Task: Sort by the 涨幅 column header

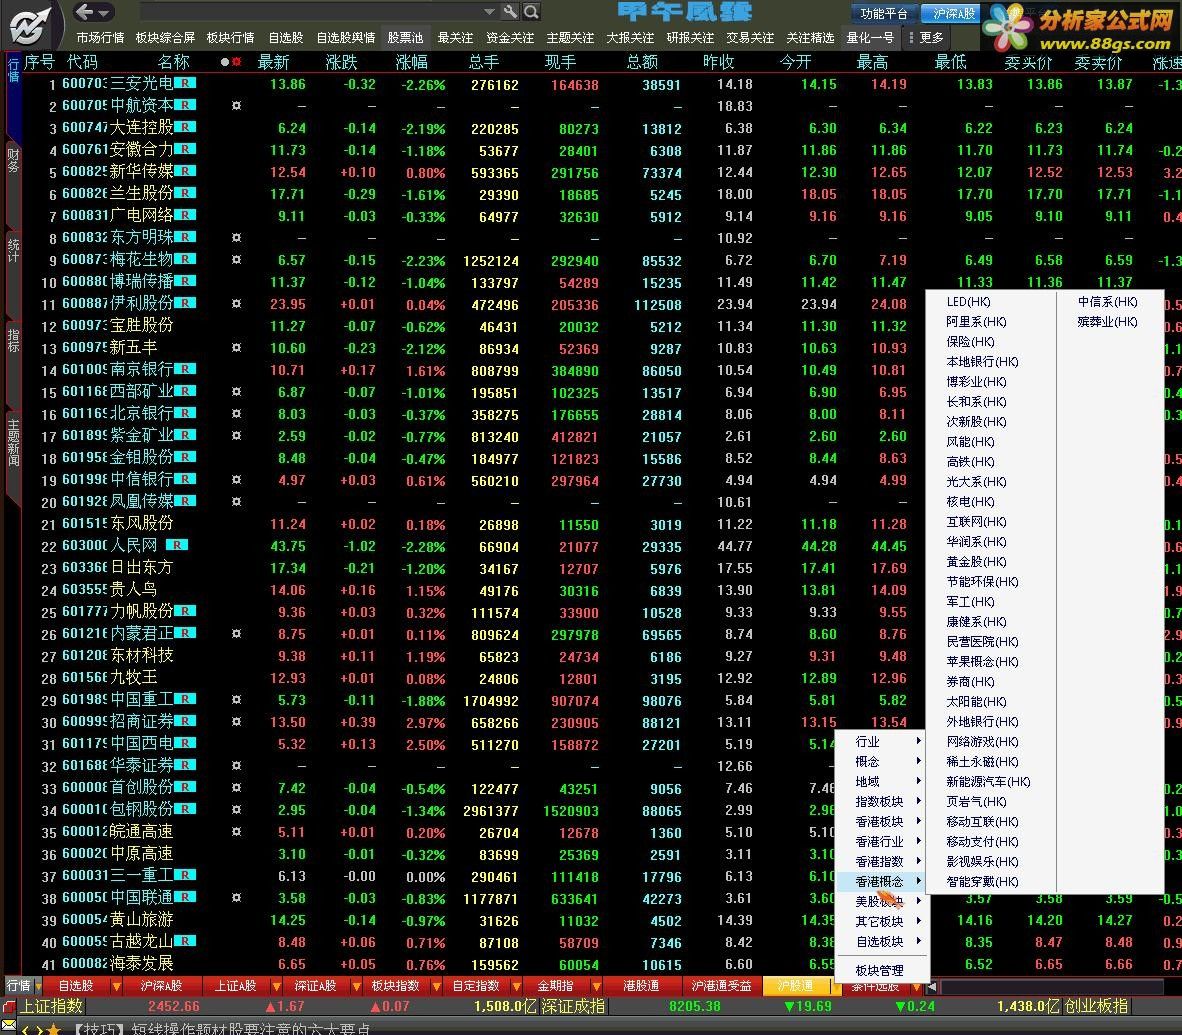Action: coord(412,62)
